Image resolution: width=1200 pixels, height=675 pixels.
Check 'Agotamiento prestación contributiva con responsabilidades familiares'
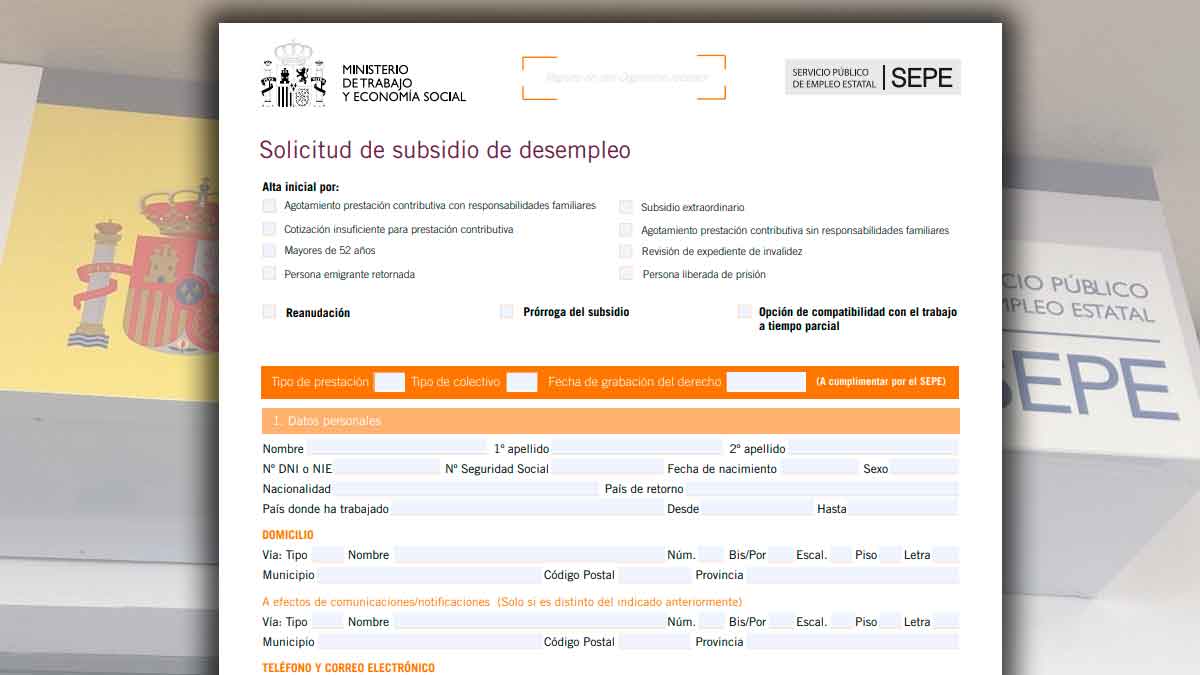coord(269,206)
